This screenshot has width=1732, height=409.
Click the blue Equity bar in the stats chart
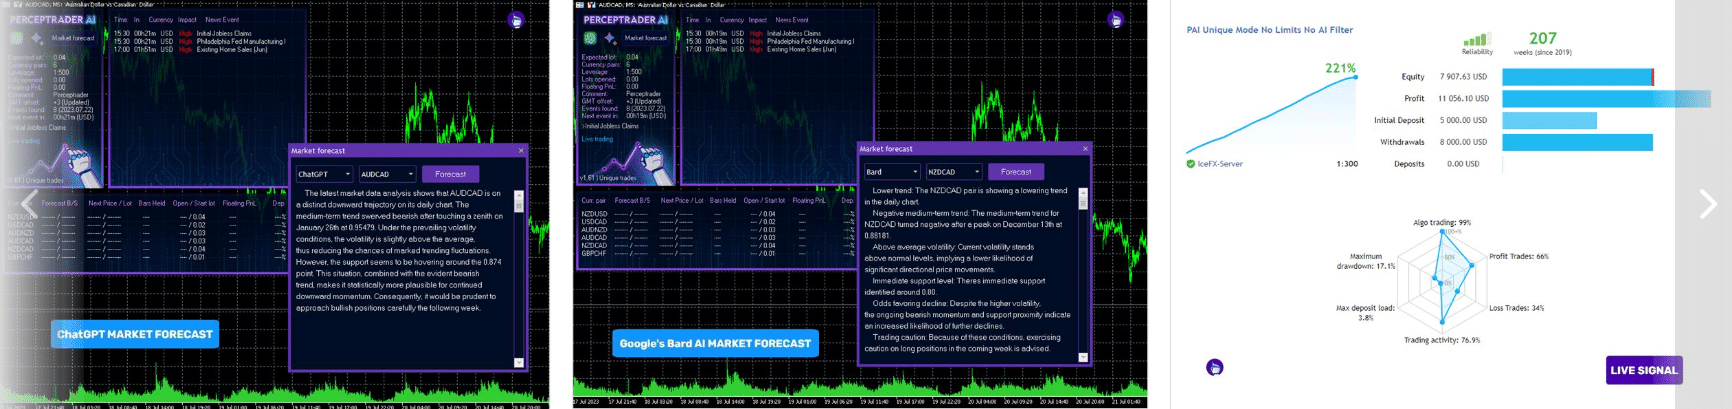tap(1577, 77)
